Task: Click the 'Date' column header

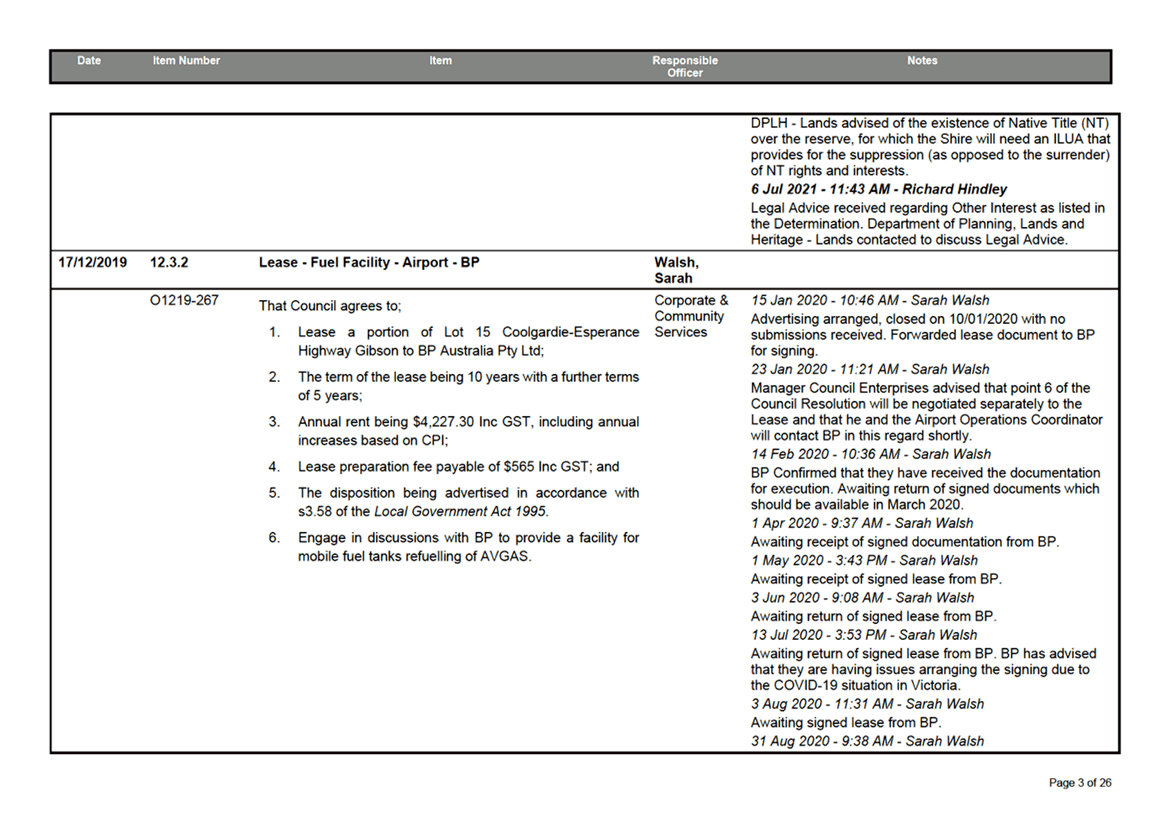Action: (89, 61)
